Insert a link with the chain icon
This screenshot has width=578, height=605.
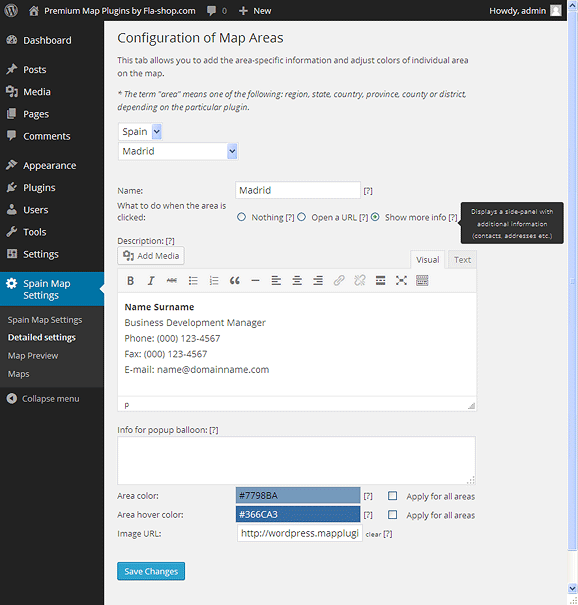339,281
